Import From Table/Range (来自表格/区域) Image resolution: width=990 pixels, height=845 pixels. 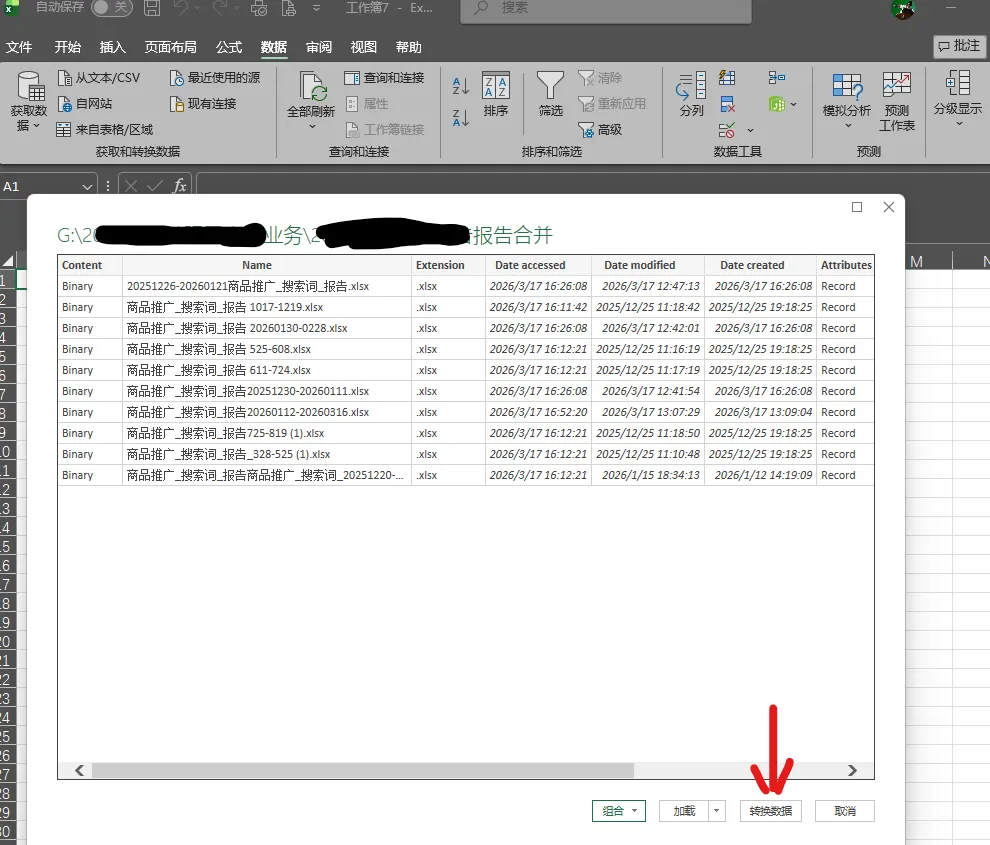tap(105, 129)
